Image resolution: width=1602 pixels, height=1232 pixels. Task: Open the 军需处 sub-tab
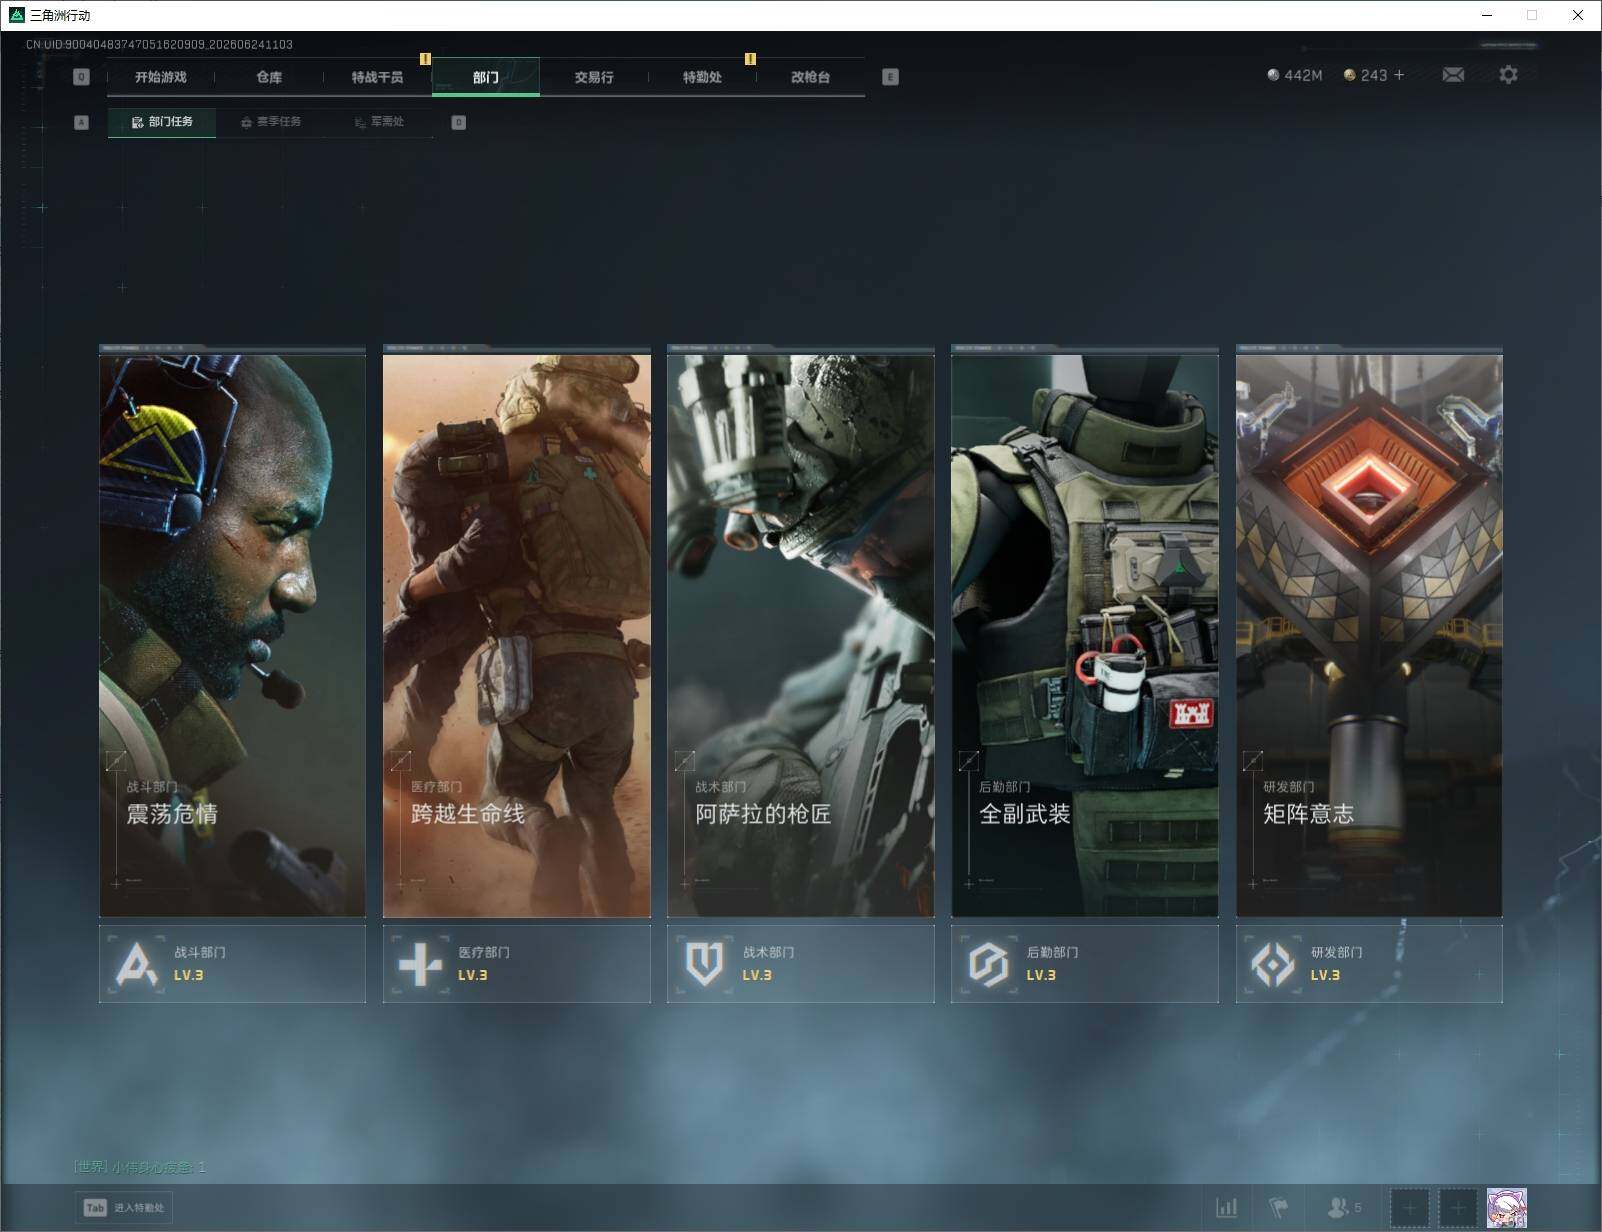coord(379,122)
